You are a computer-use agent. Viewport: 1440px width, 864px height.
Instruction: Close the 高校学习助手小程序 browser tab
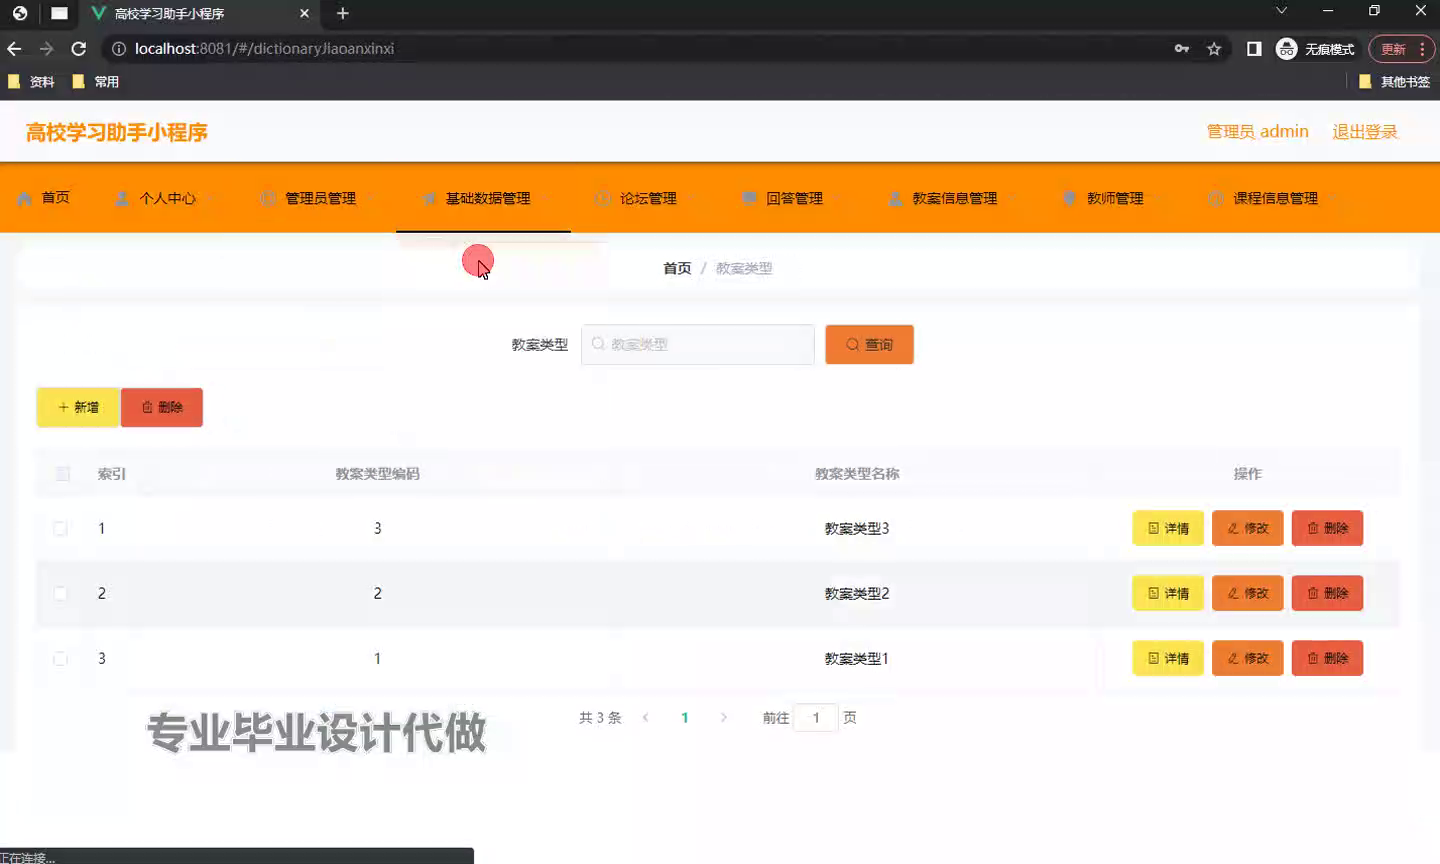304,13
